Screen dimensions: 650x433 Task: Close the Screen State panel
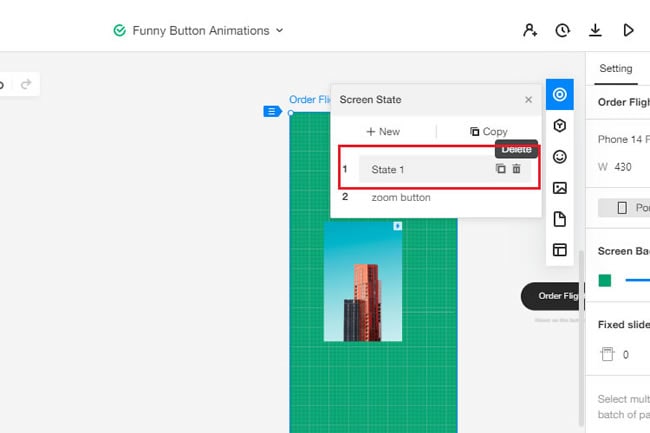coord(528,99)
